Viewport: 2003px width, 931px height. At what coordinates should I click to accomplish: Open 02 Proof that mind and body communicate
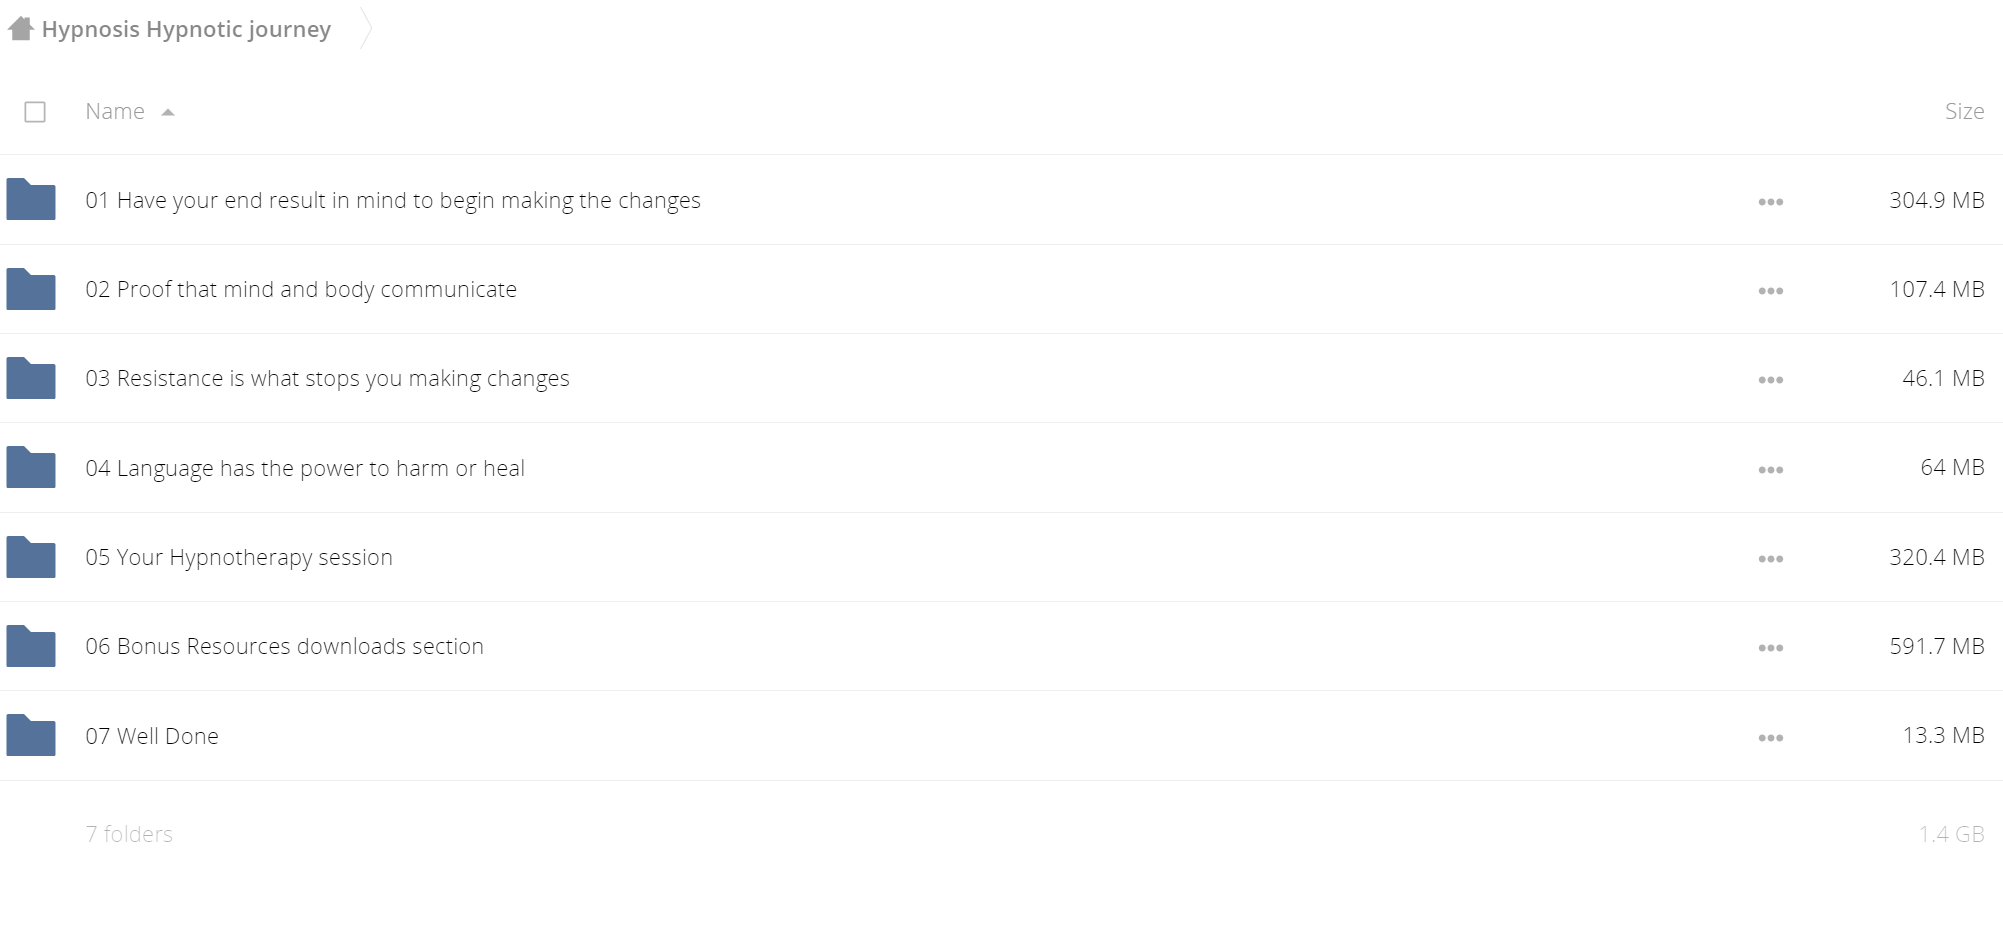[x=301, y=289]
